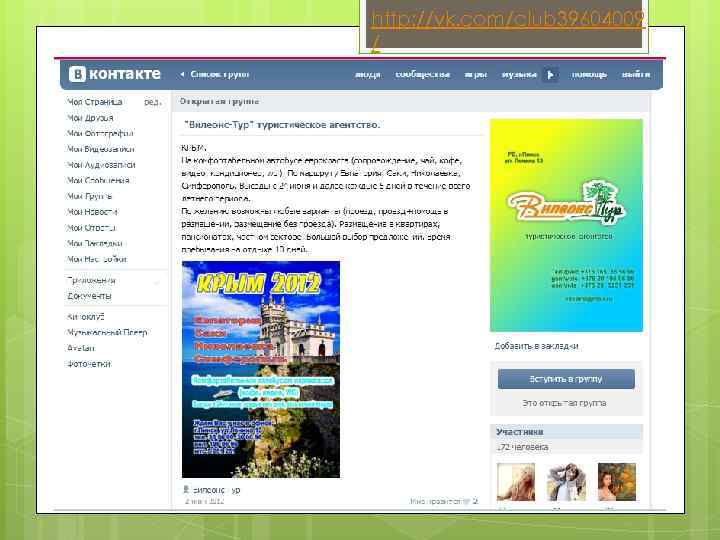
Task: Click the post author Вилеонс-Тур name
Action: pos(216,490)
